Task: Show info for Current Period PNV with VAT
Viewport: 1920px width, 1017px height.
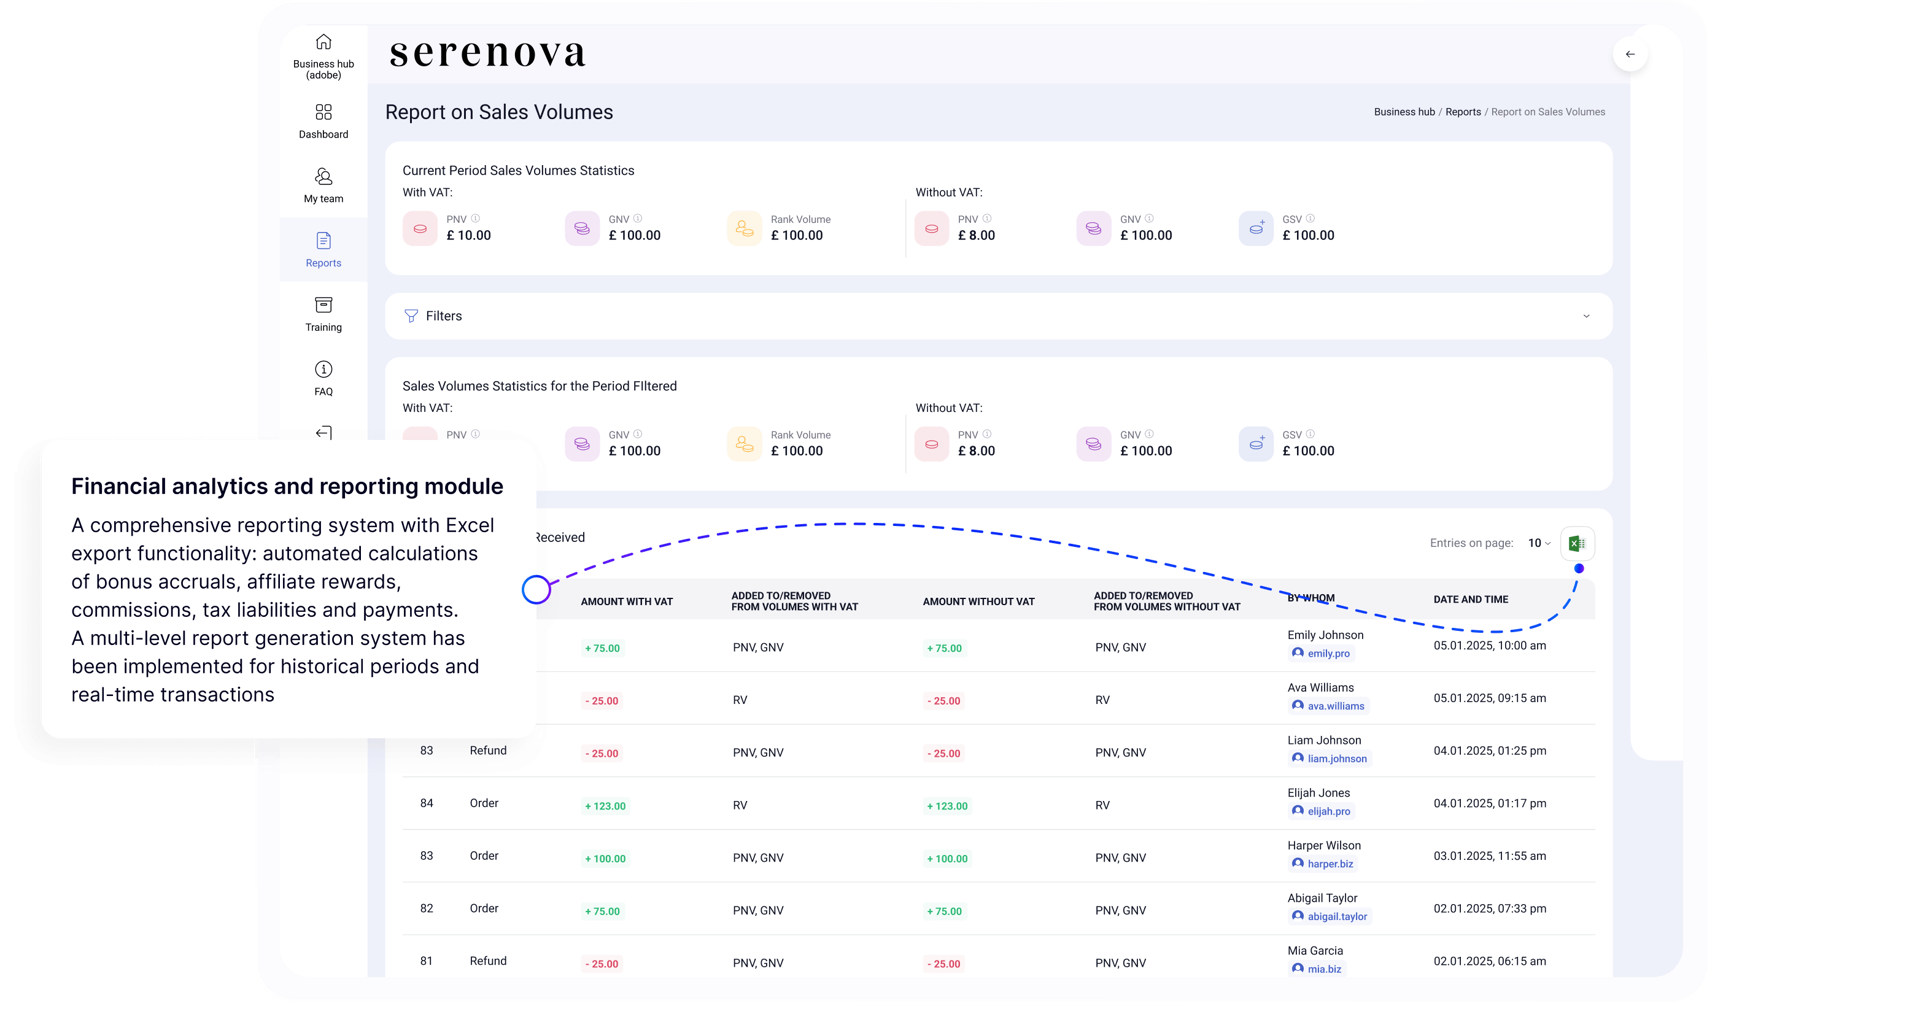Action: click(476, 219)
